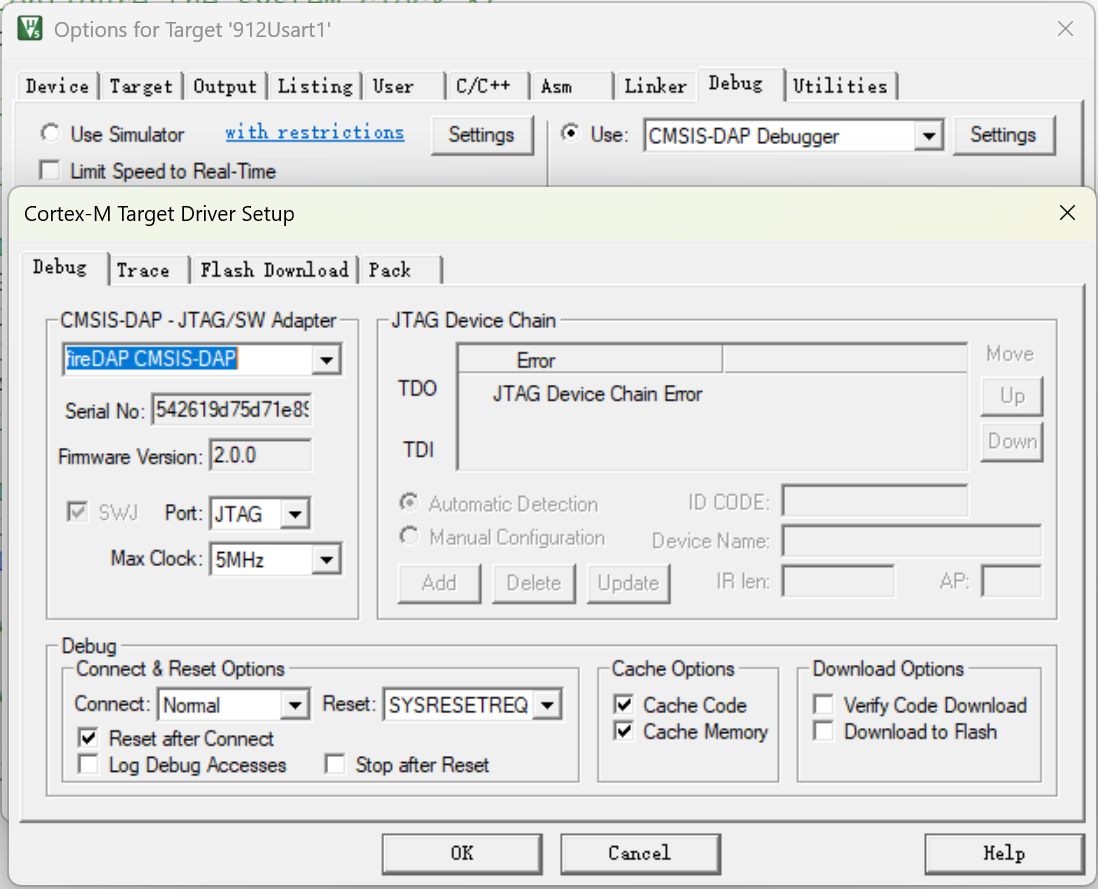Click the Keil uVision icon in the title bar
1098x889 pixels.
tap(29, 29)
